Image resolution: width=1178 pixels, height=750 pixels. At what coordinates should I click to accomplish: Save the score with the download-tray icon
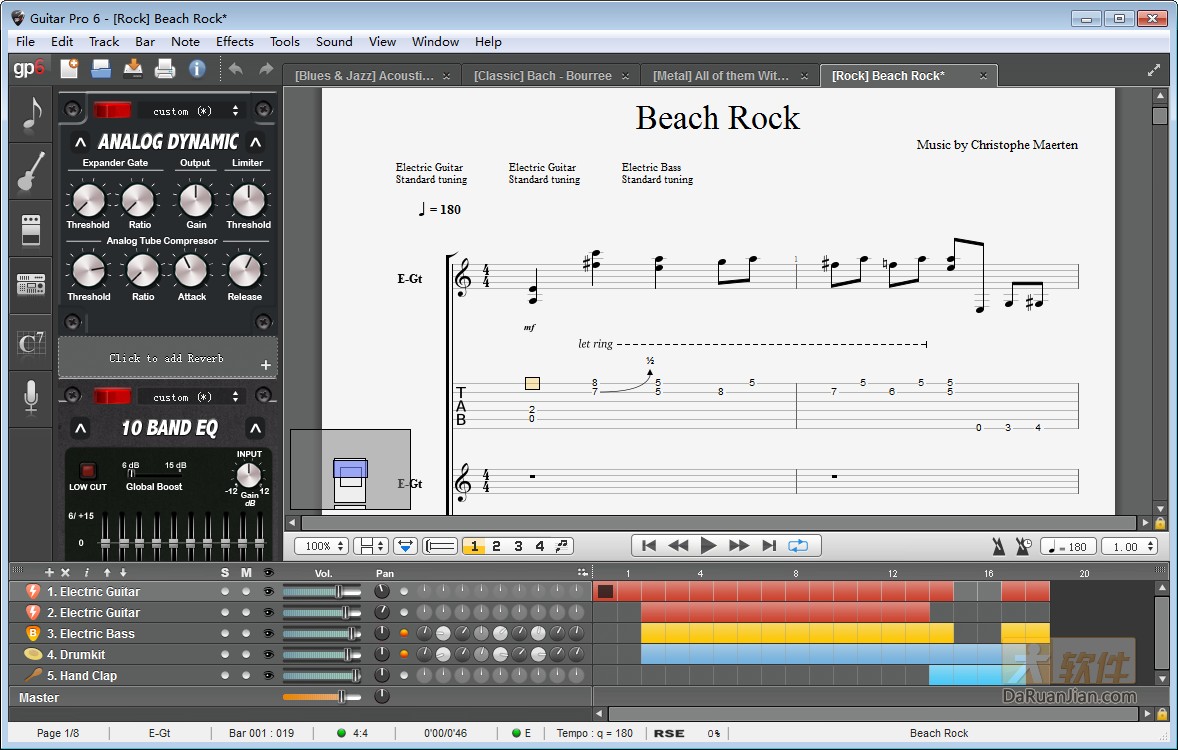tap(133, 68)
